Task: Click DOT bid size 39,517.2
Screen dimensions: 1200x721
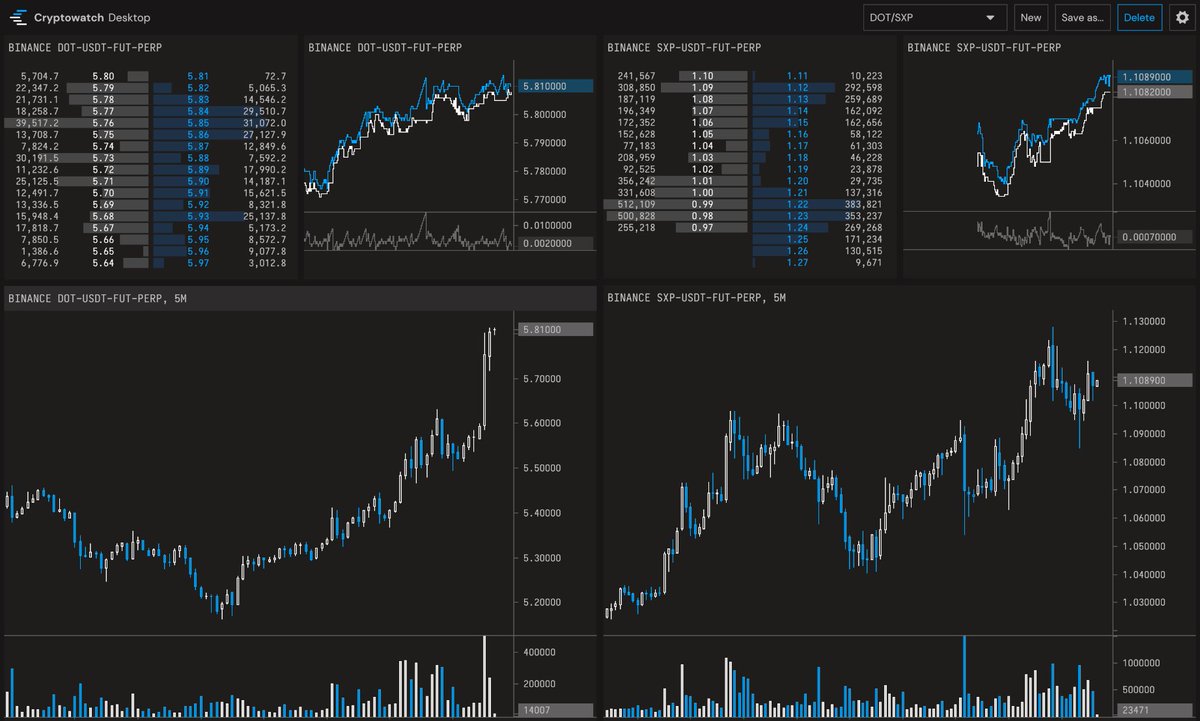Action: coord(36,122)
